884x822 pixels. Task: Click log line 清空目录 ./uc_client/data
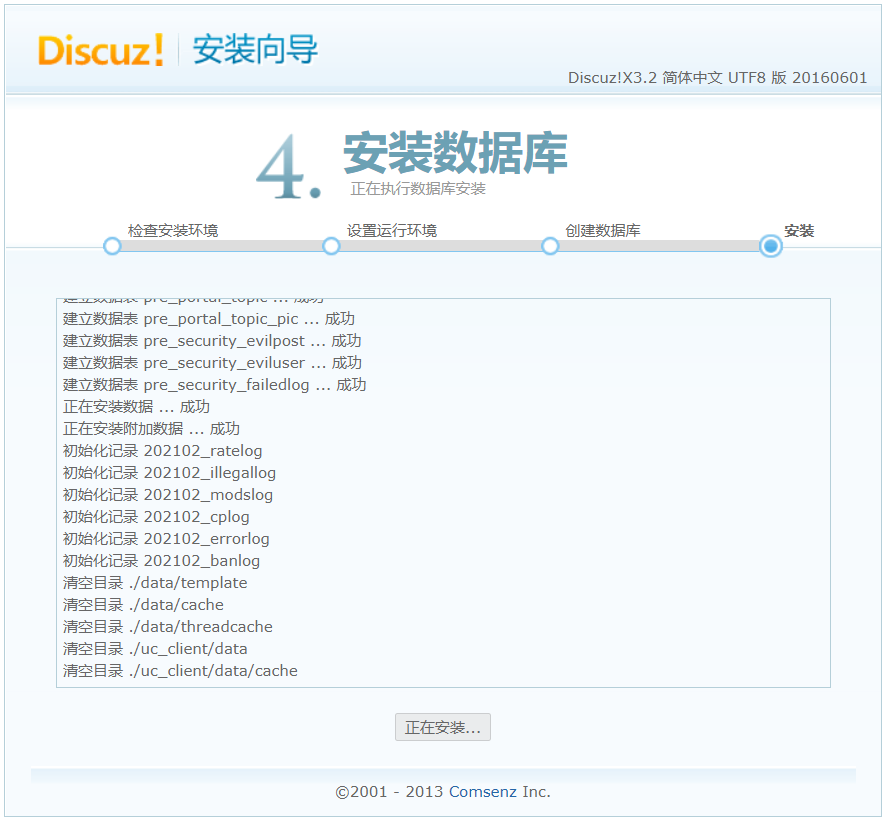coord(155,649)
